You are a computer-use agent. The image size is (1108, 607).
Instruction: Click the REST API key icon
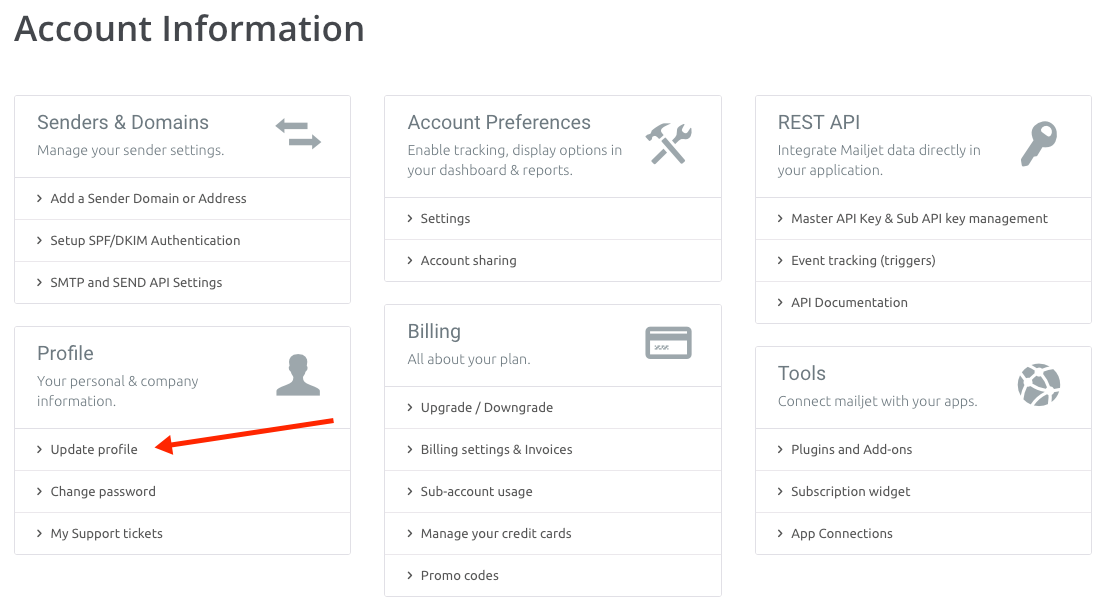click(x=1039, y=143)
